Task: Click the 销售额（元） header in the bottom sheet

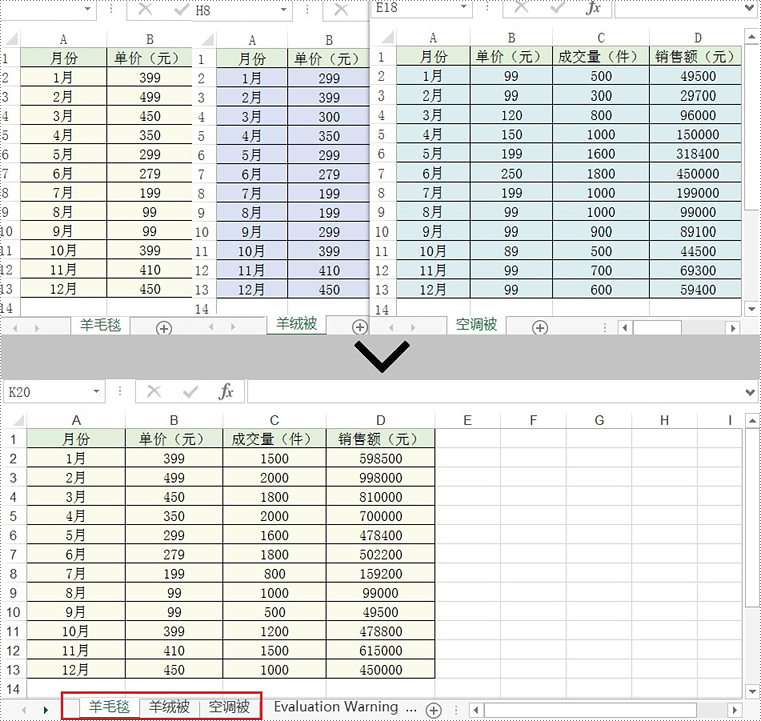Action: pos(380,439)
